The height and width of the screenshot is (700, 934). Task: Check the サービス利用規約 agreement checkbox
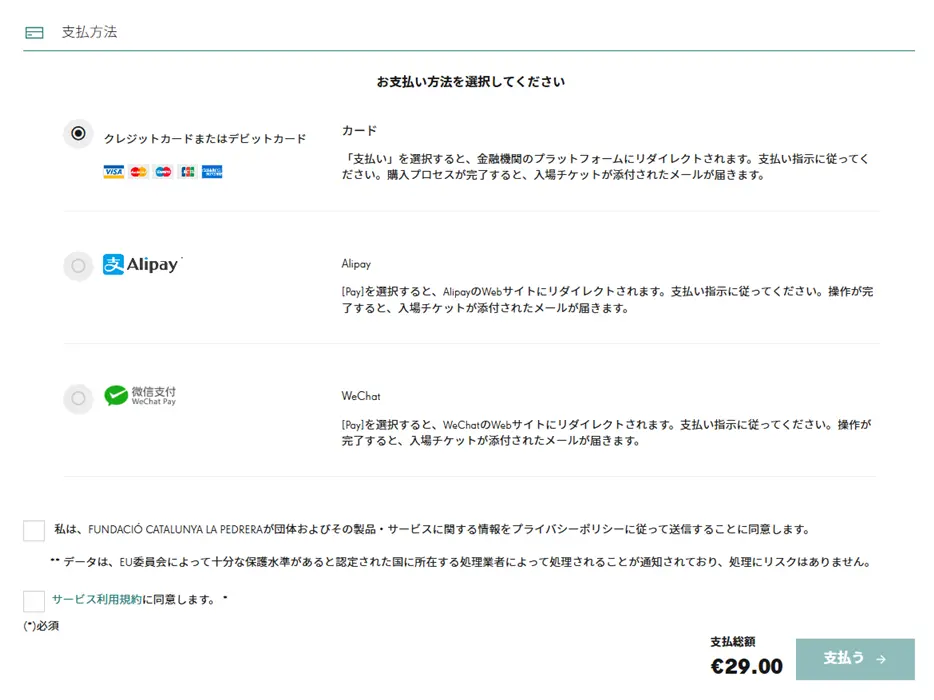tap(34, 601)
